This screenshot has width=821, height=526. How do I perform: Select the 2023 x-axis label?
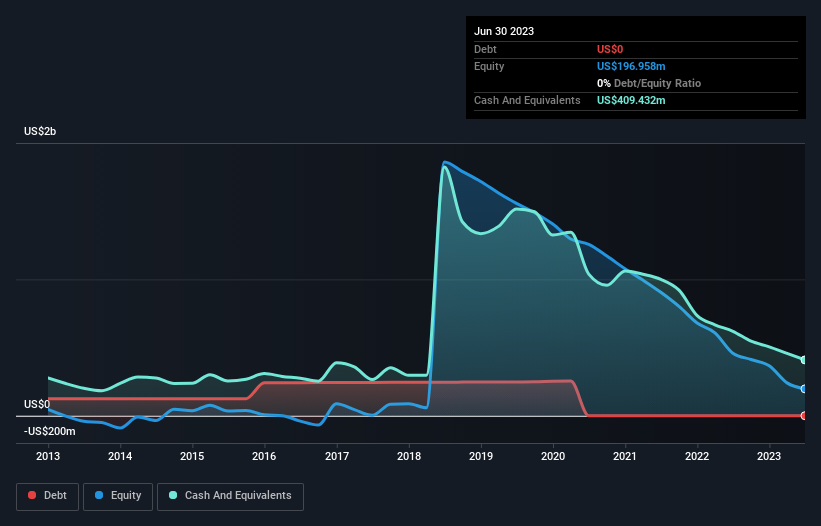coord(769,456)
